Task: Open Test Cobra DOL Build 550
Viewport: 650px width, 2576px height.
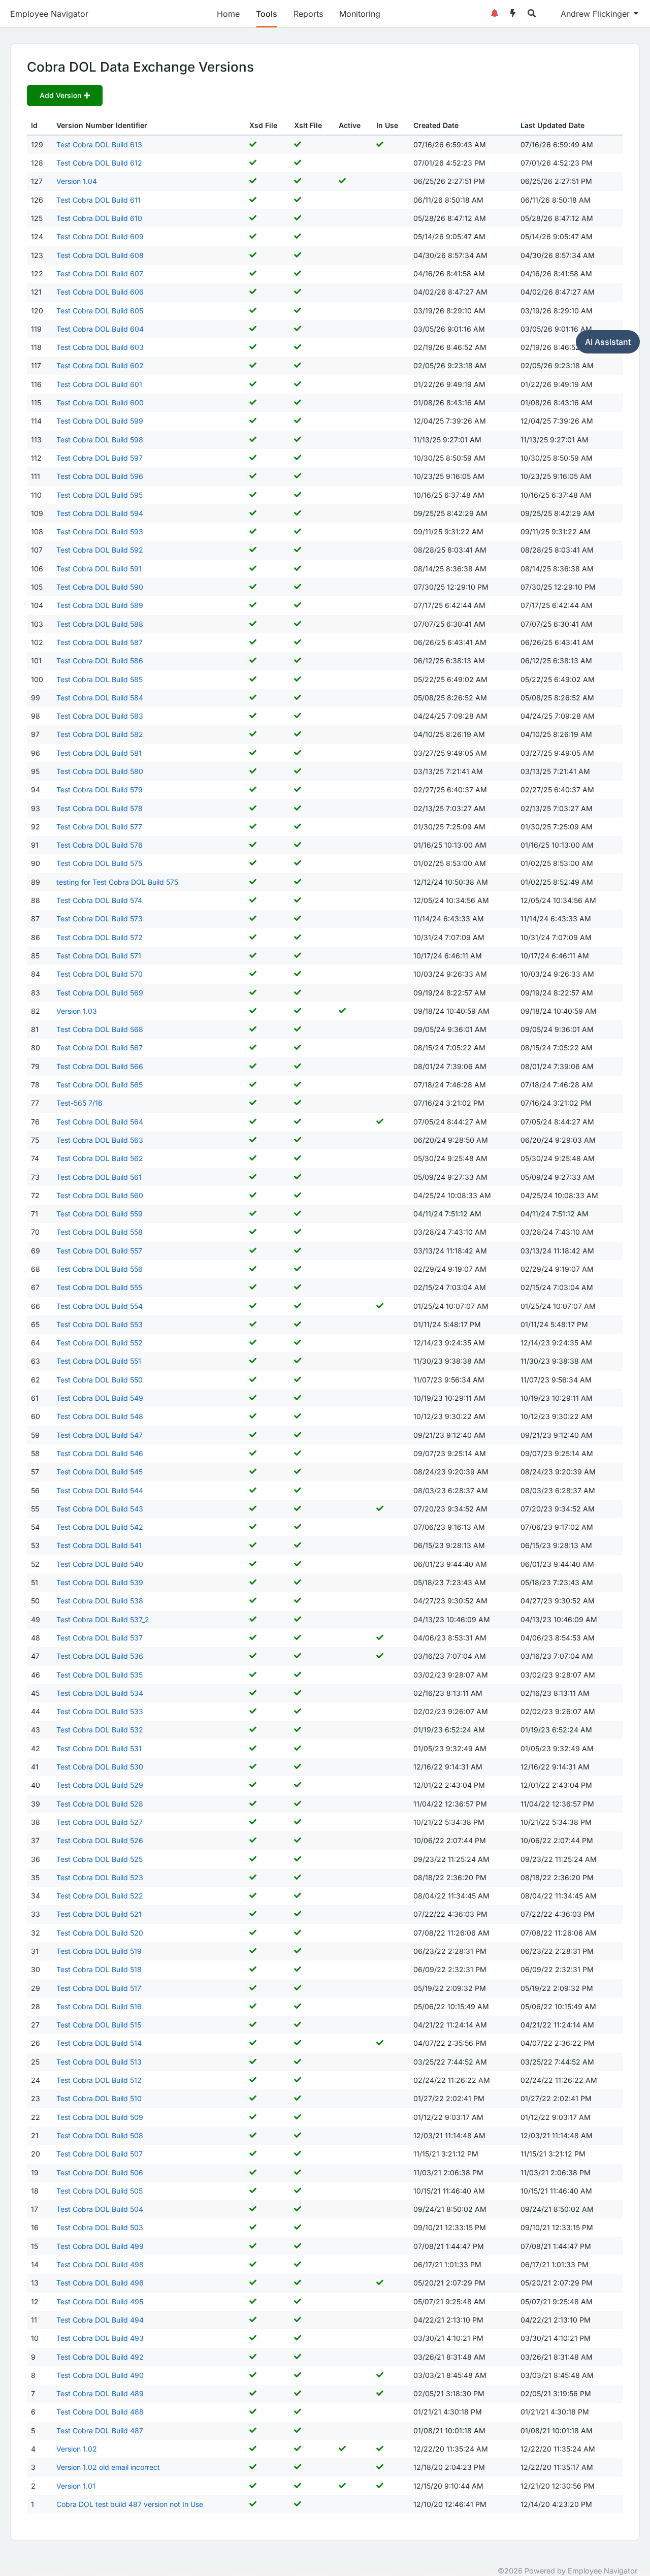Action: click(99, 1380)
